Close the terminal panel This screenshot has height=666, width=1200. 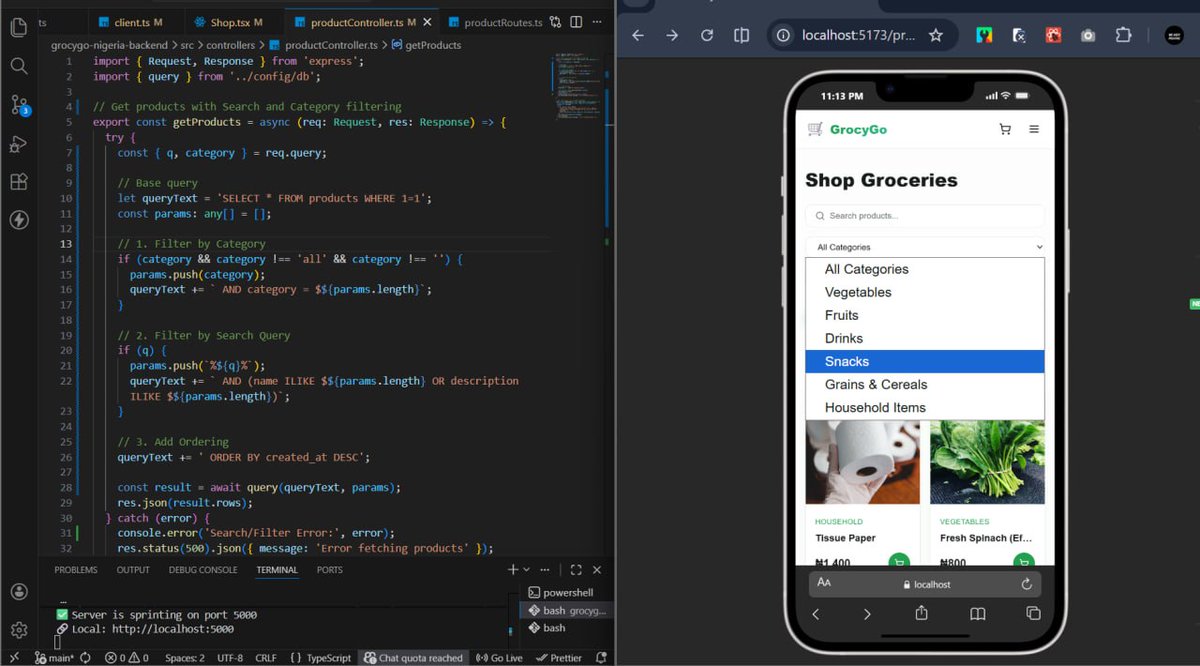tap(597, 570)
